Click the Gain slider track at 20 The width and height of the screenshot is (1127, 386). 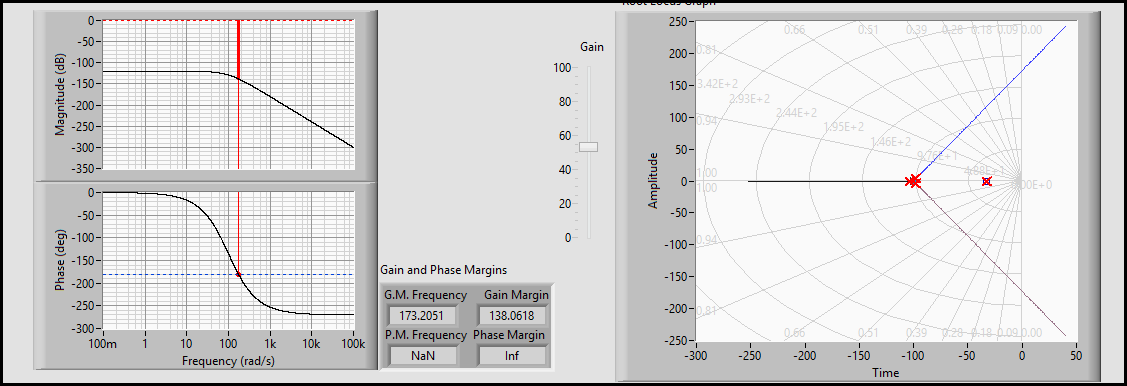589,203
